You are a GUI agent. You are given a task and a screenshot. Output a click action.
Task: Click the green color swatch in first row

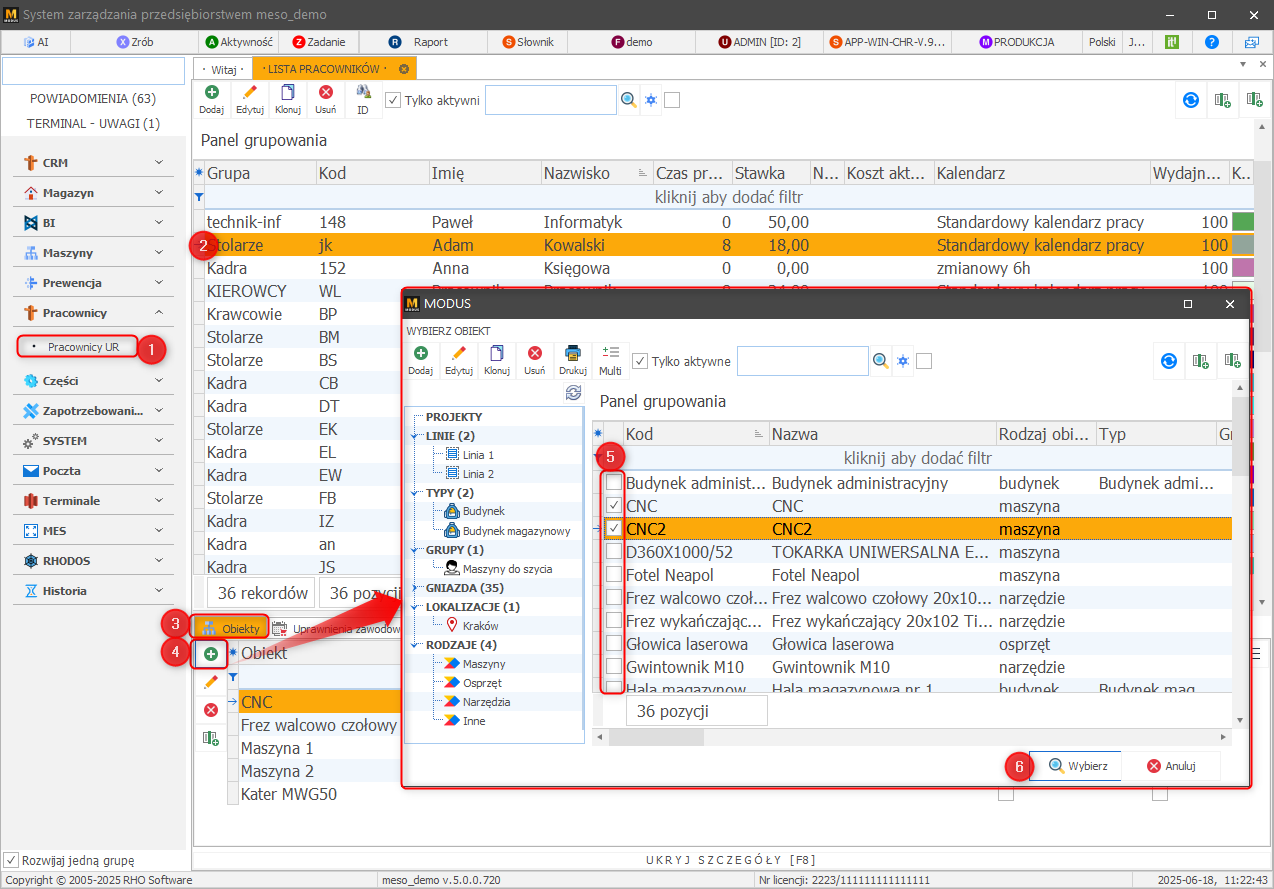point(1243,222)
